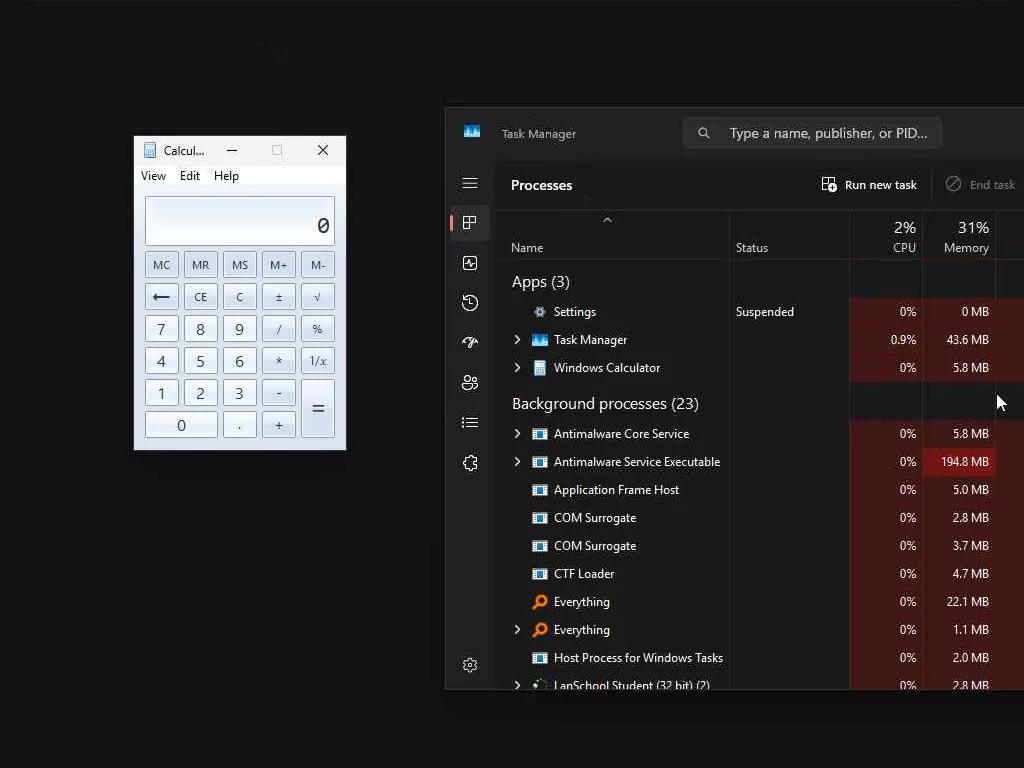Click the Calculator title bar icon
The image size is (1024, 768).
click(150, 150)
